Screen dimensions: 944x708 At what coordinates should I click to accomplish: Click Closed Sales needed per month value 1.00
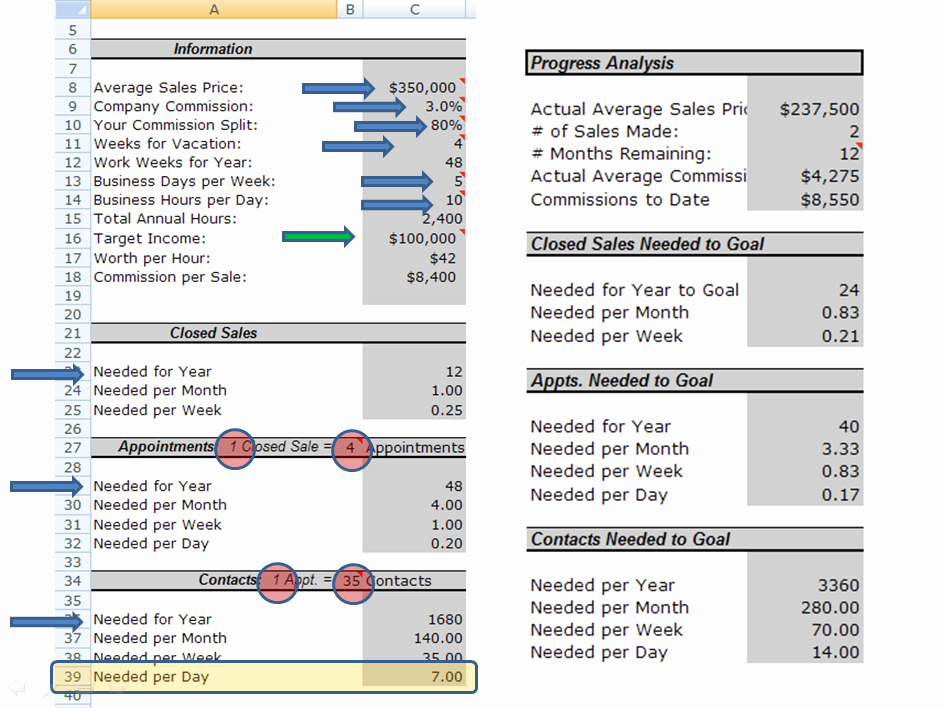click(414, 390)
